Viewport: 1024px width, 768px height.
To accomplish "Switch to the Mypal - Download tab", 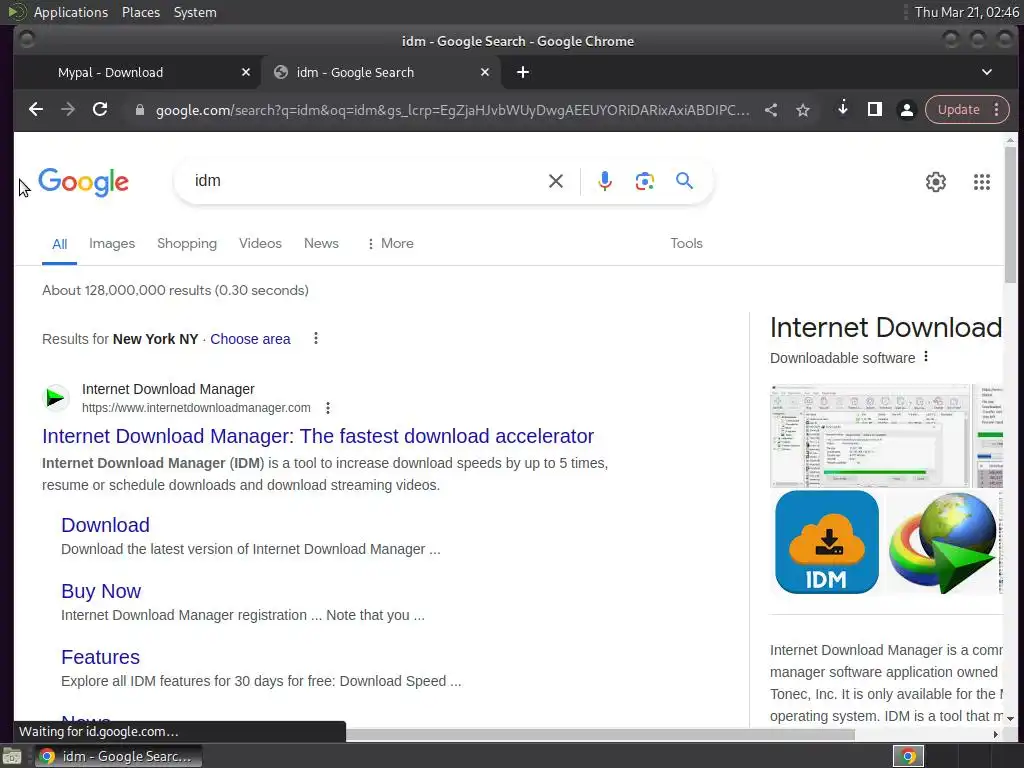I will pyautogui.click(x=136, y=72).
